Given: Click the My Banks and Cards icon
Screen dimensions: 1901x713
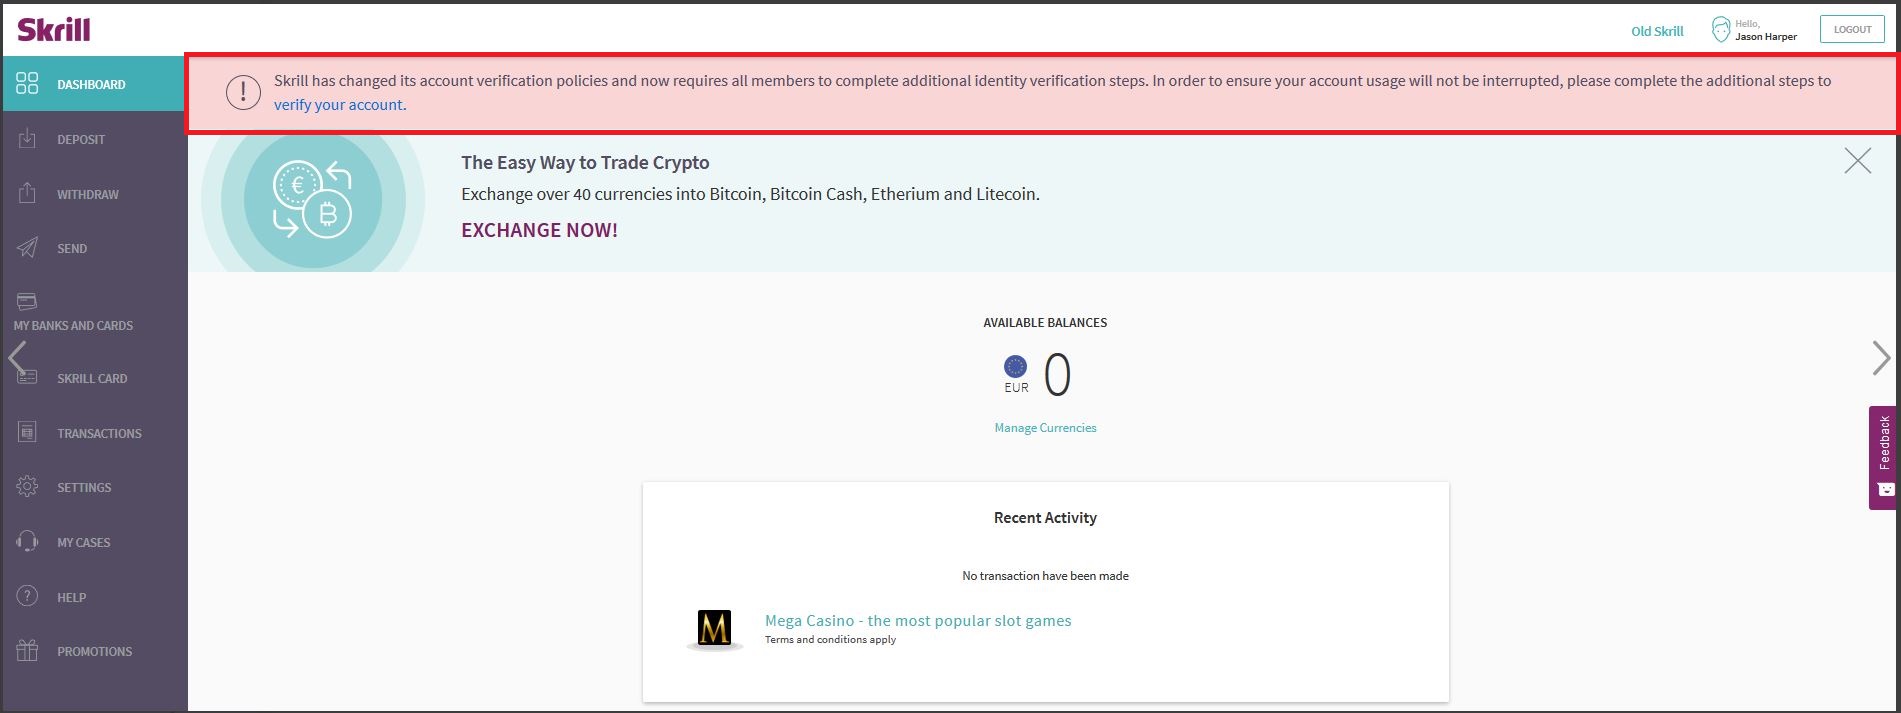Looking at the screenshot, I should [27, 301].
